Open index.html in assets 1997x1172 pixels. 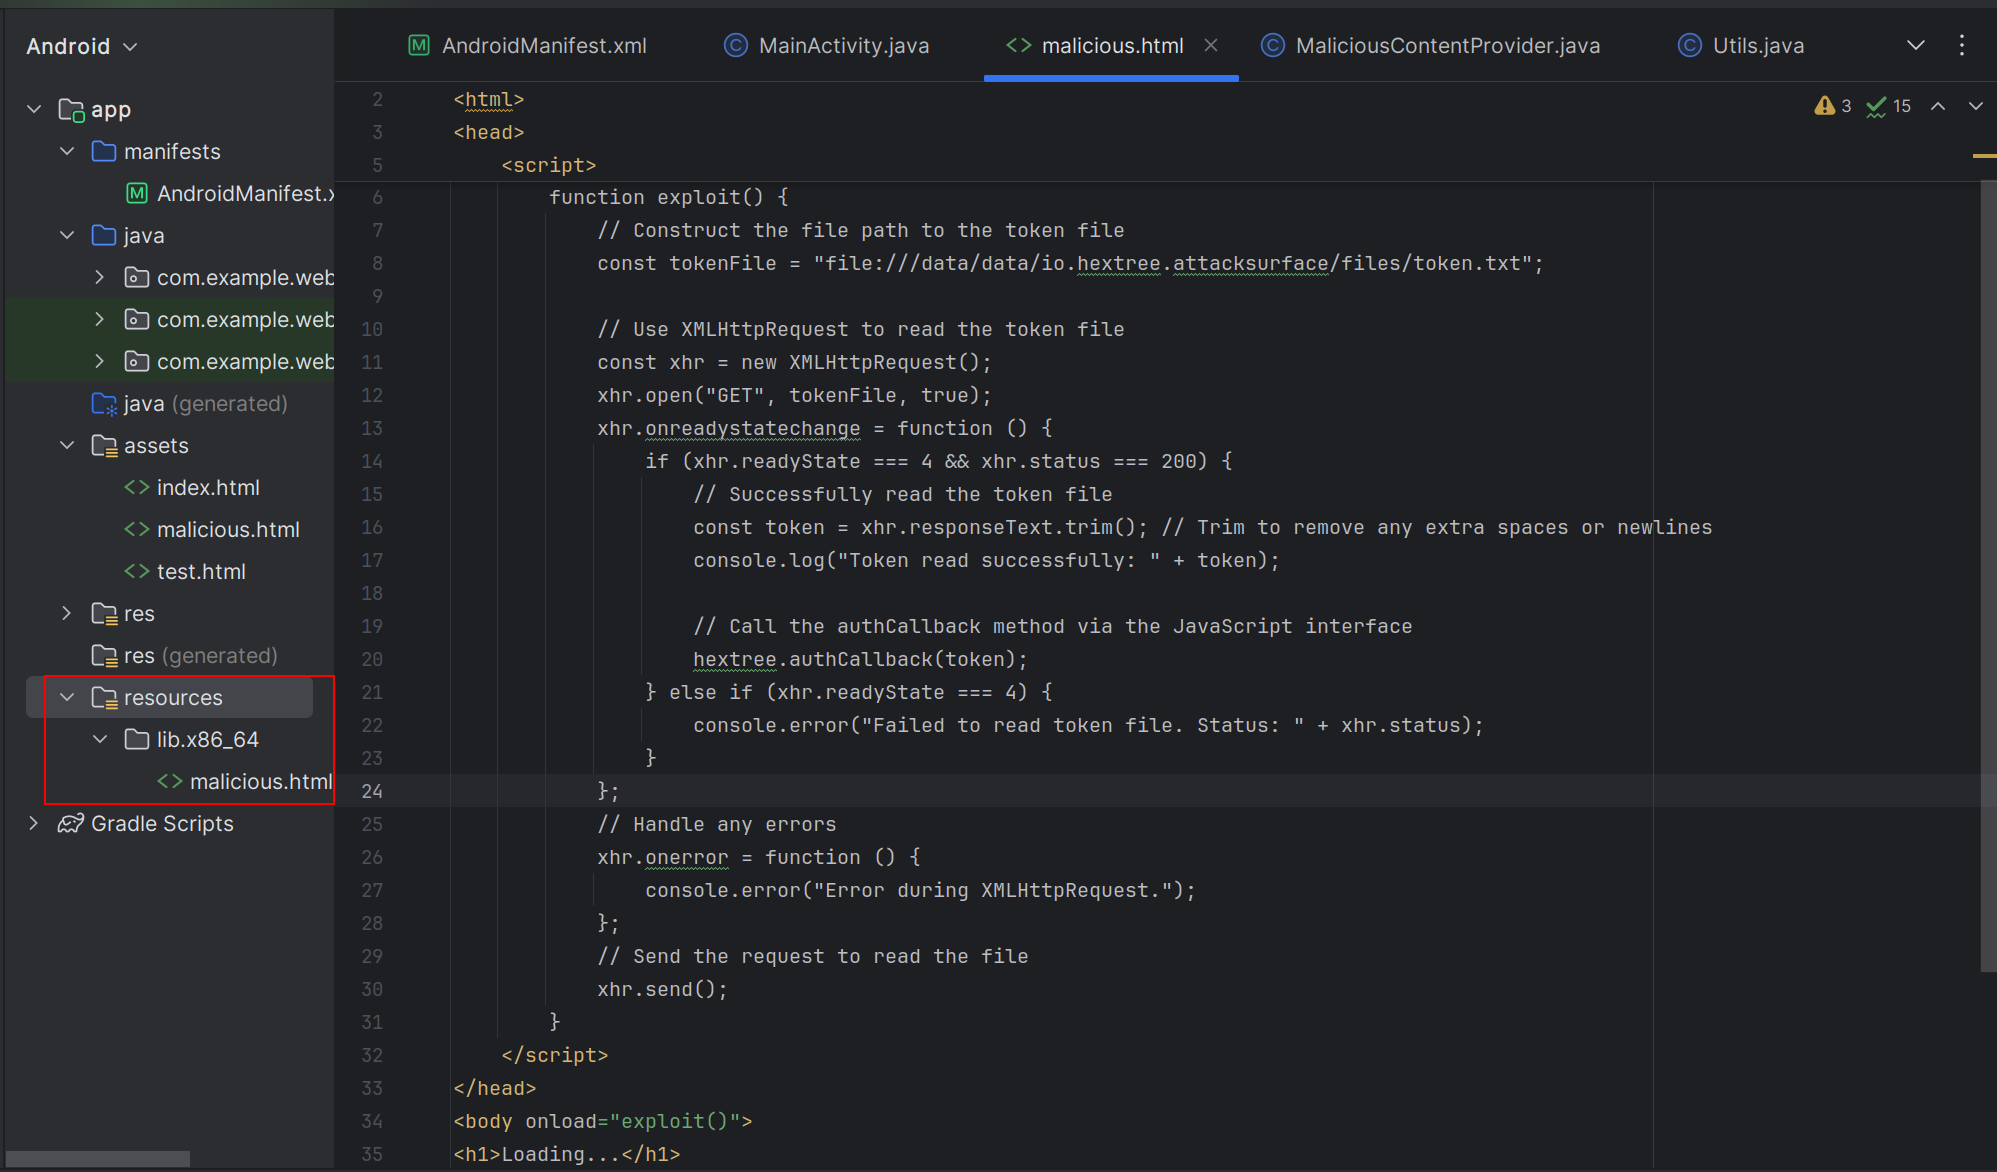[x=192, y=487]
